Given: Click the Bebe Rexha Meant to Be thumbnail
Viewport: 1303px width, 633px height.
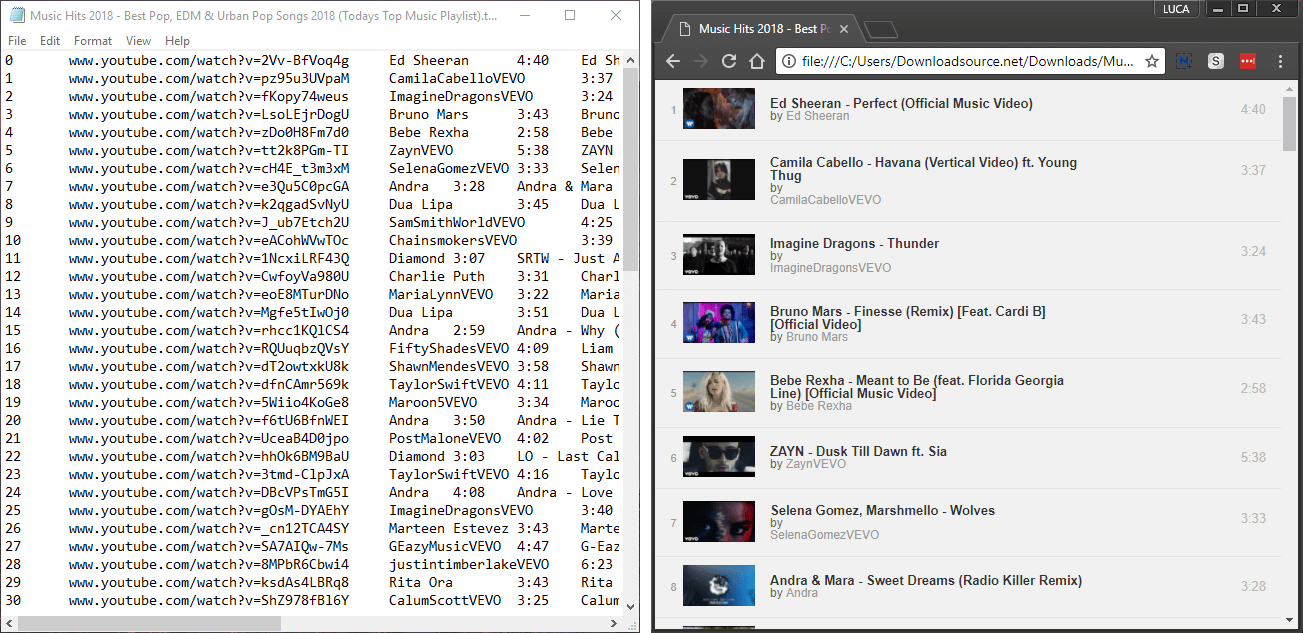Looking at the screenshot, I should [x=718, y=392].
